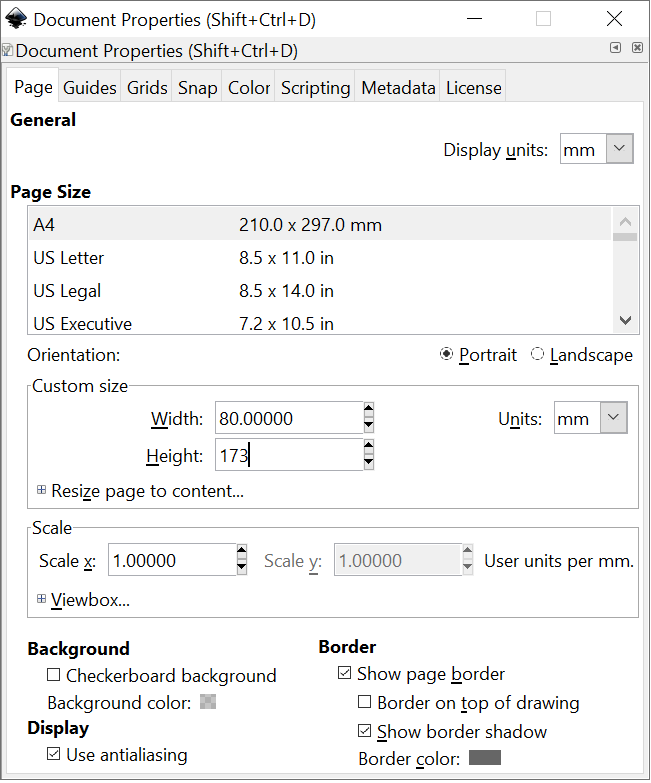Select Portrait orientation
This screenshot has height=783, width=651.
[478, 355]
